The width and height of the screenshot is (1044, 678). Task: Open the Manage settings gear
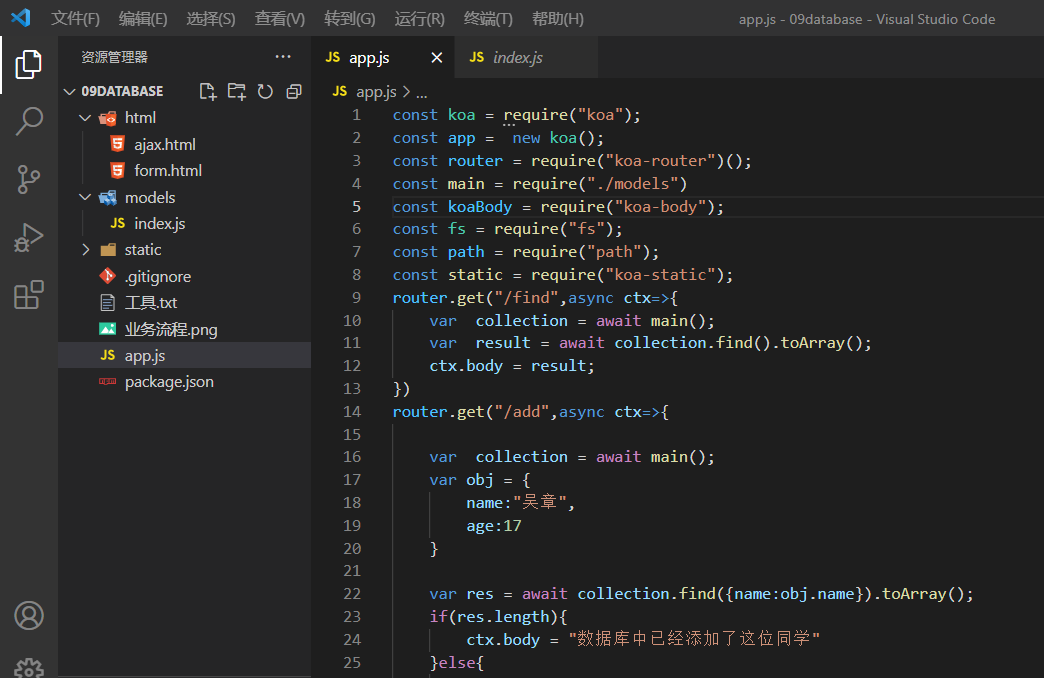[x=29, y=668]
